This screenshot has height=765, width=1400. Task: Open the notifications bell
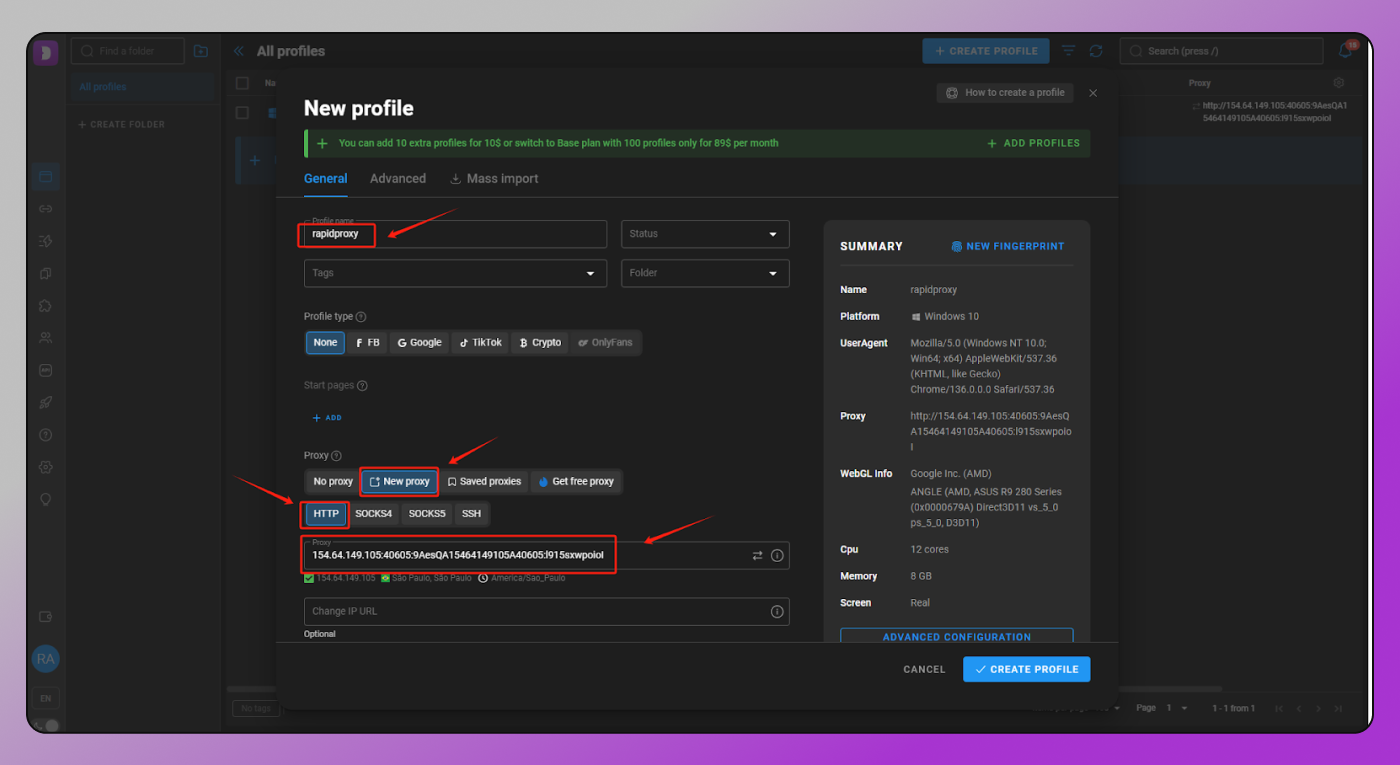pos(1346,51)
